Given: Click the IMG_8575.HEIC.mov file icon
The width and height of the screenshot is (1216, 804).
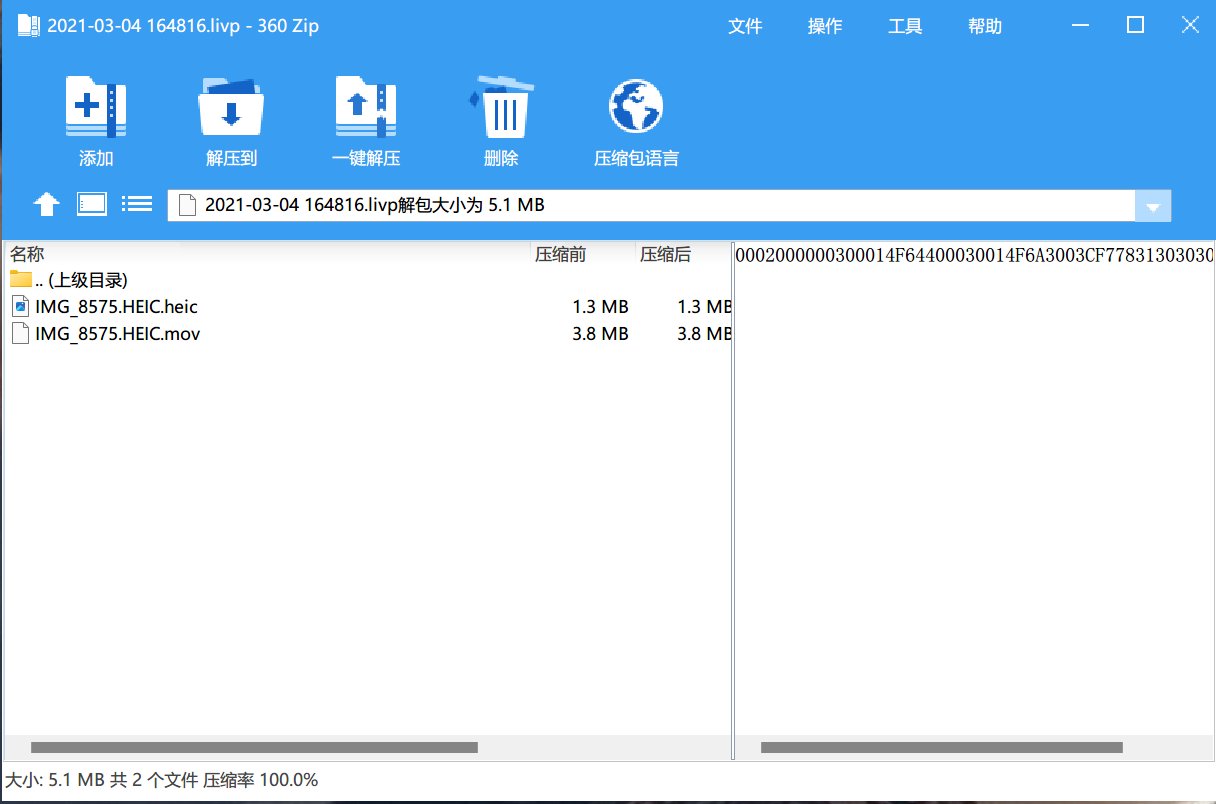Looking at the screenshot, I should [x=21, y=333].
